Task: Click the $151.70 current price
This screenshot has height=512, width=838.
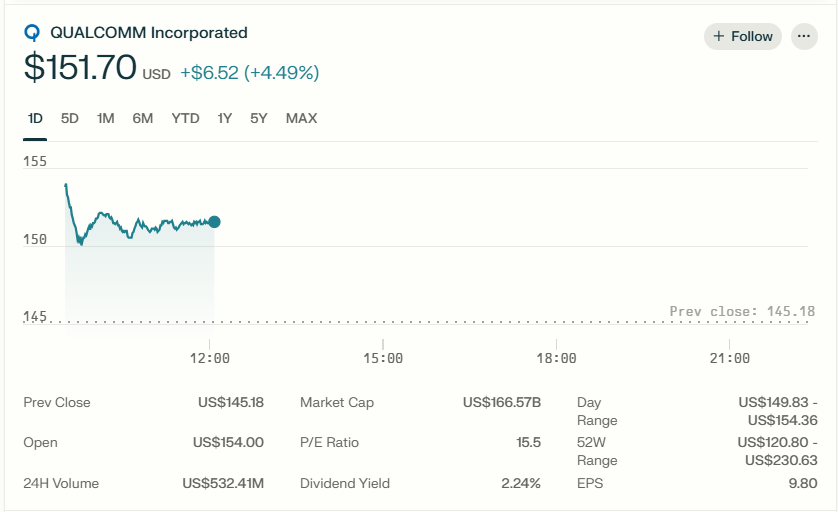Action: point(80,67)
